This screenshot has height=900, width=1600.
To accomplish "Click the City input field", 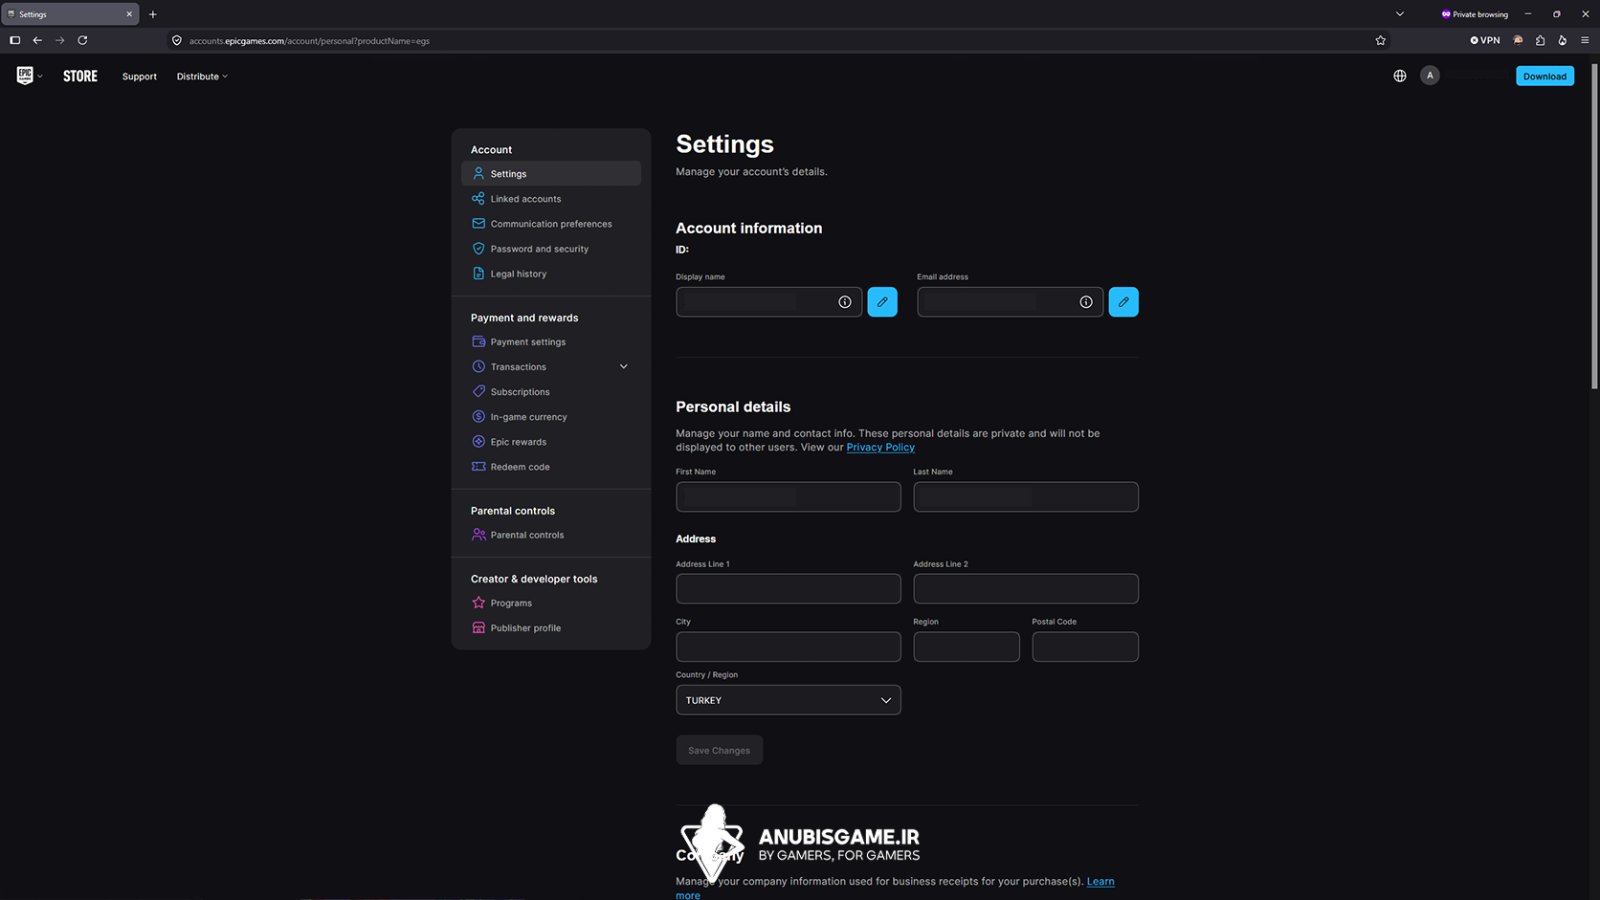I will coord(788,647).
